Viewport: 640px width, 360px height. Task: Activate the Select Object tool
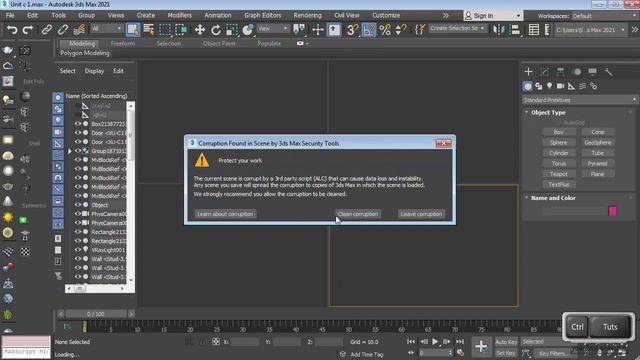[133, 30]
